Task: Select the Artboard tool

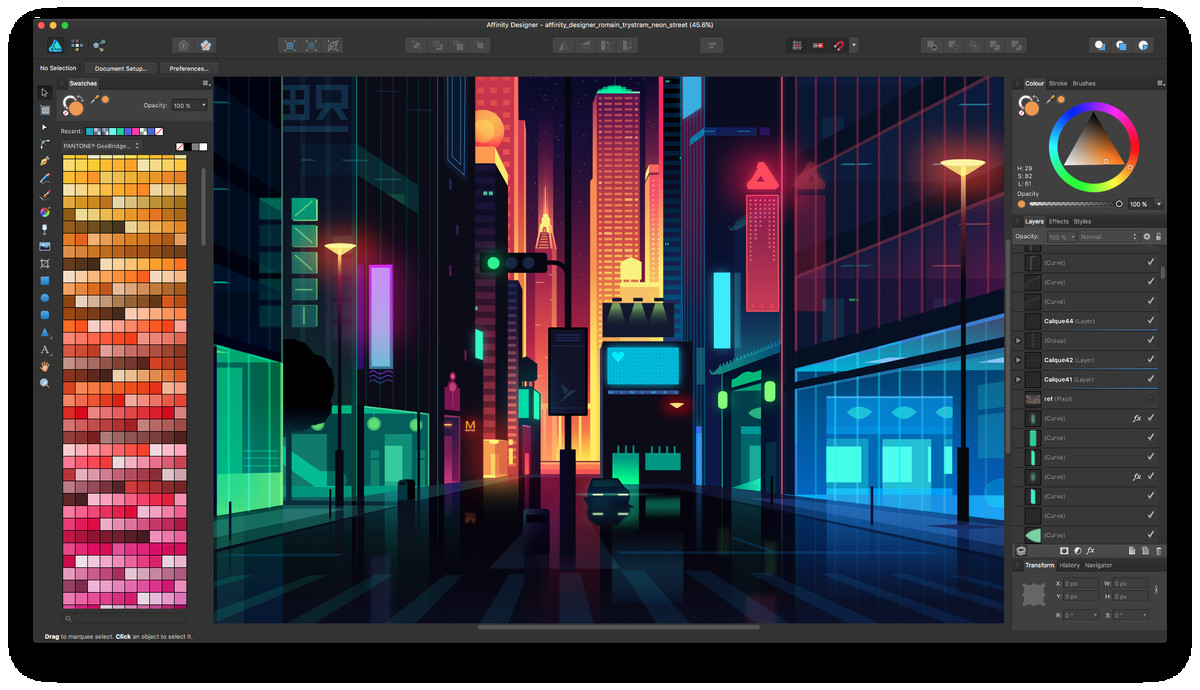Action: pos(45,109)
